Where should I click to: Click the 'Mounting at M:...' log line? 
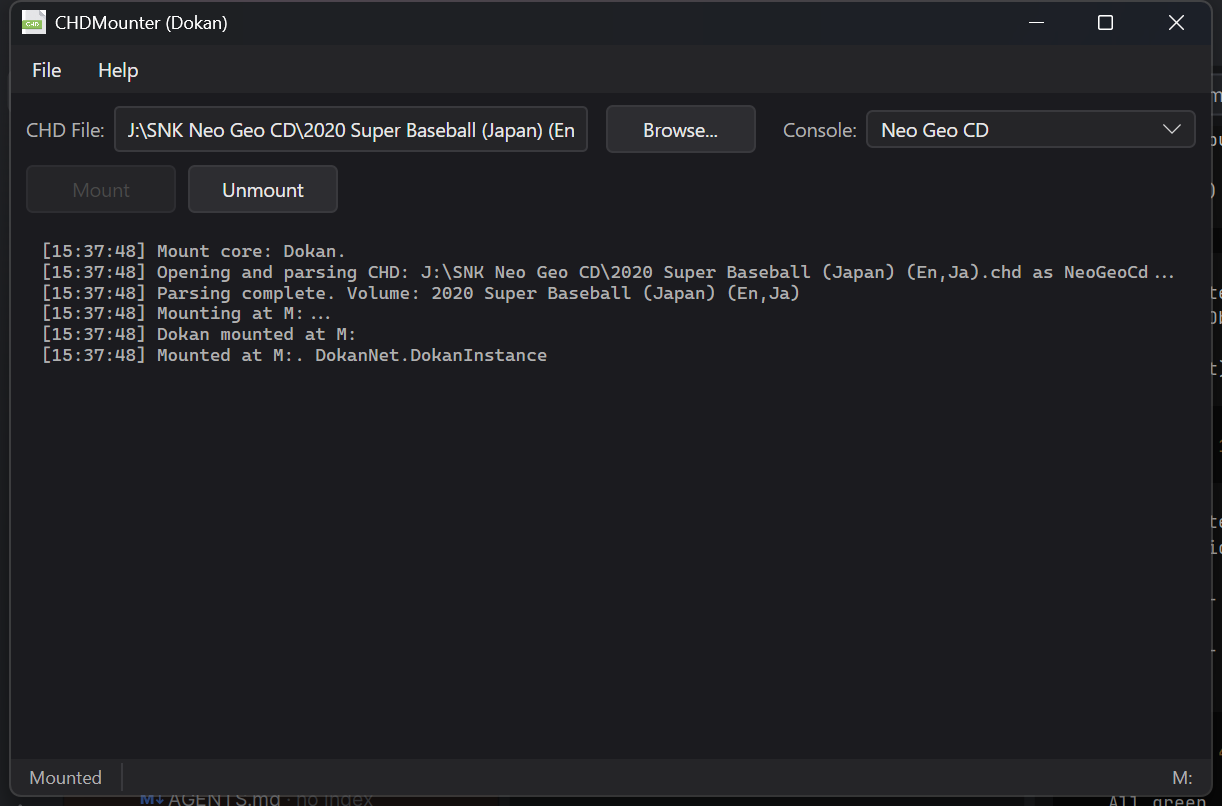(x=187, y=313)
